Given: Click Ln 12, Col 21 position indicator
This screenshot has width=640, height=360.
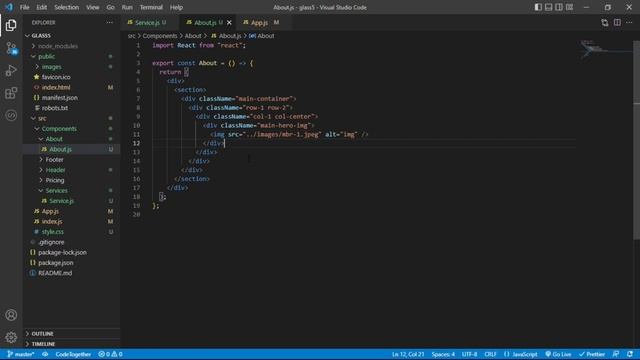Looking at the screenshot, I should (x=408, y=354).
